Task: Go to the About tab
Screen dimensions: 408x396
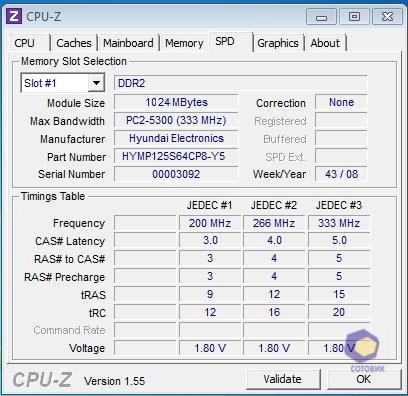Action: 325,43
